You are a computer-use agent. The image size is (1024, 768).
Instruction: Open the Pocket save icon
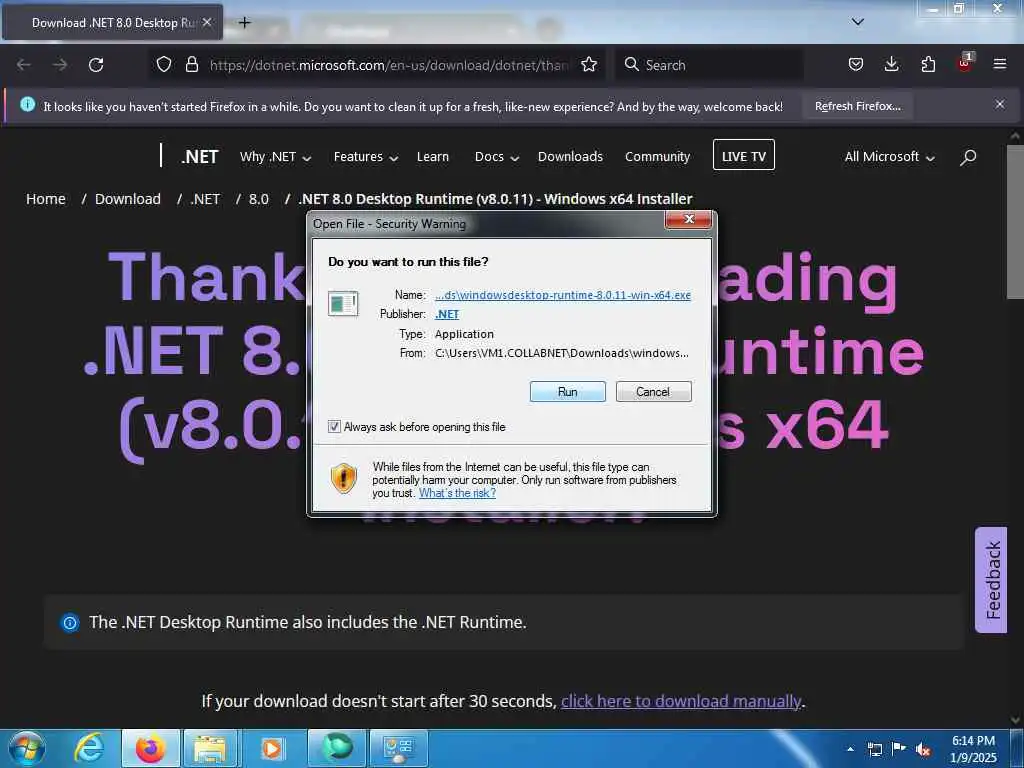coord(856,65)
